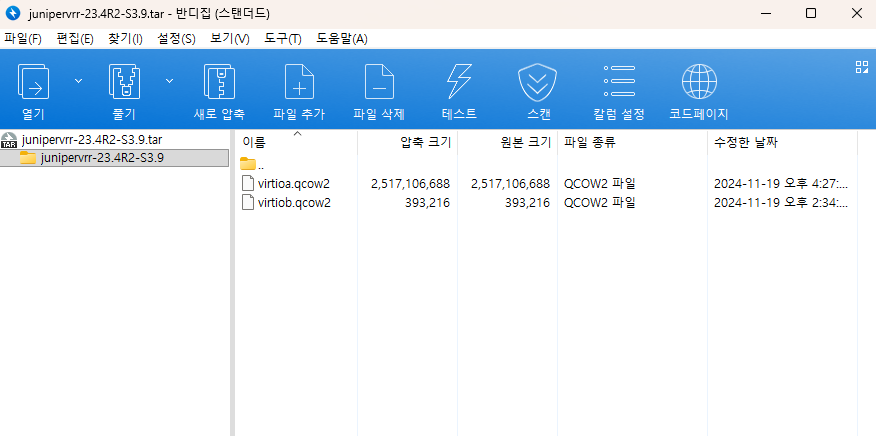876x436 pixels.
Task: Click virtioa.qcow2 file icon
Action: click(247, 183)
